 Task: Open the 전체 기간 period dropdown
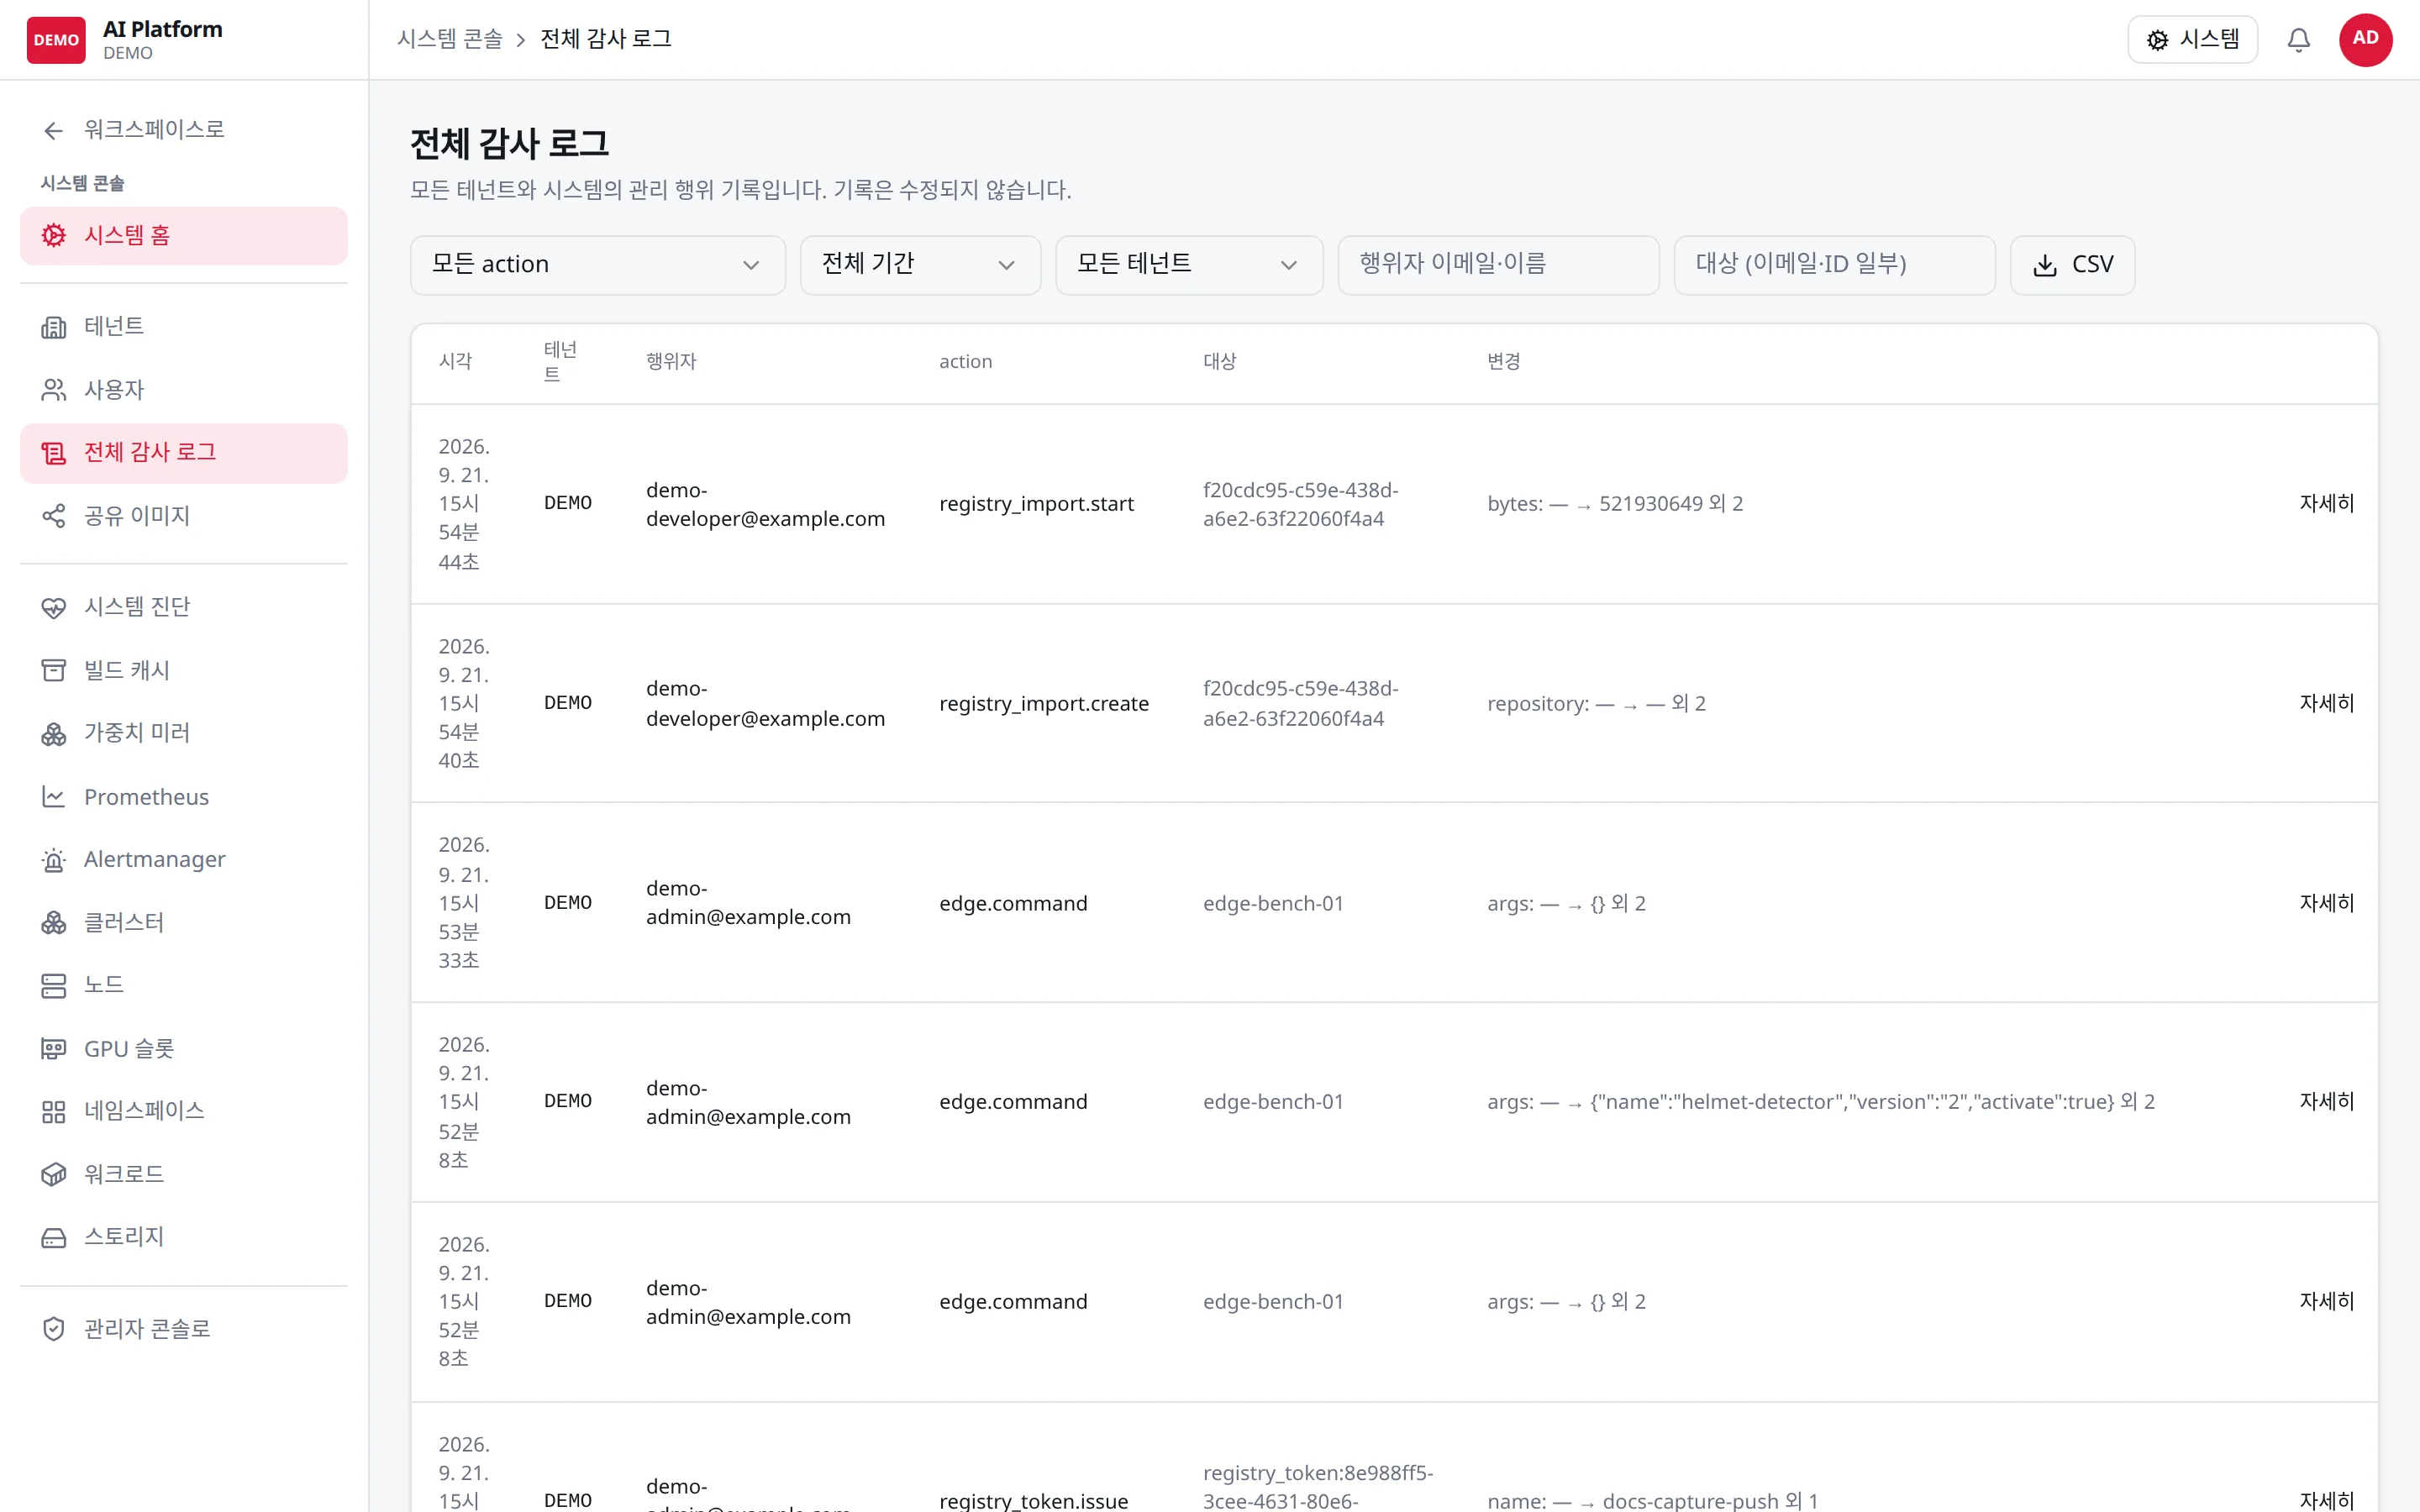(920, 265)
